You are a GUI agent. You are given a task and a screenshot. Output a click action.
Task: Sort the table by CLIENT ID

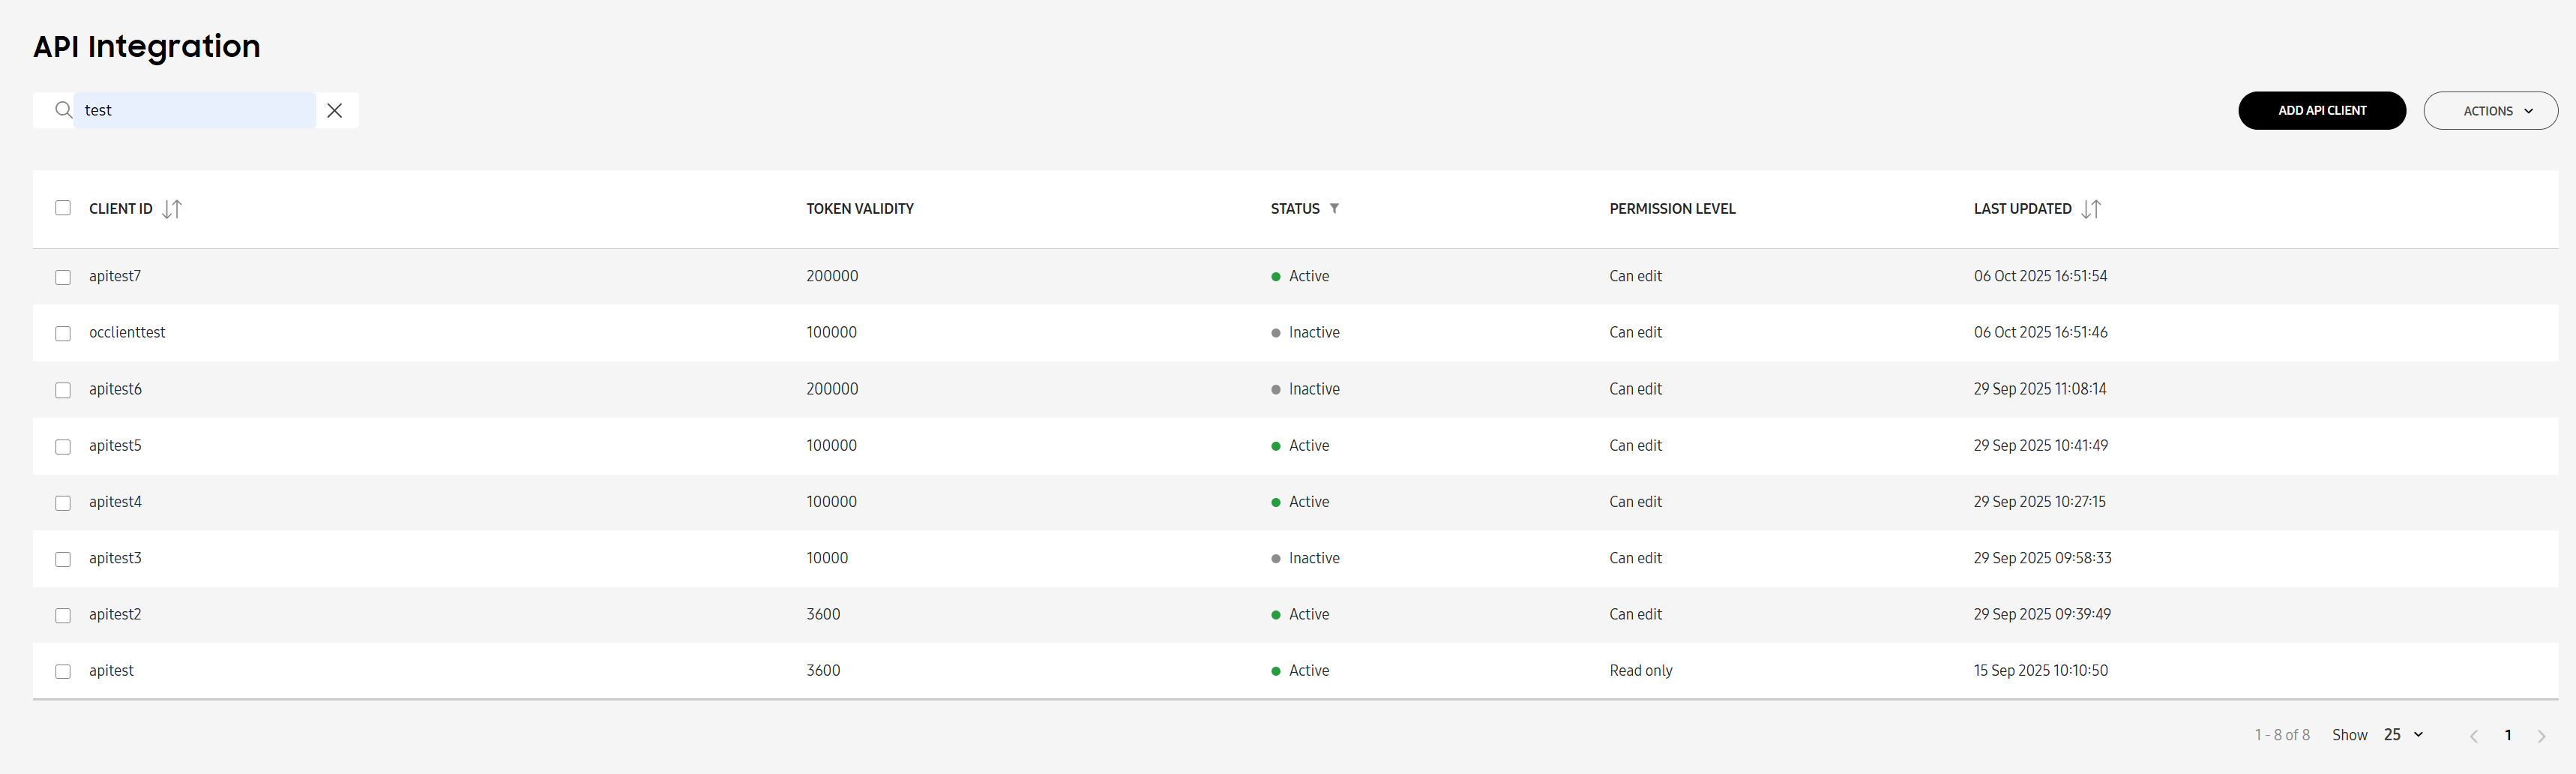[172, 209]
